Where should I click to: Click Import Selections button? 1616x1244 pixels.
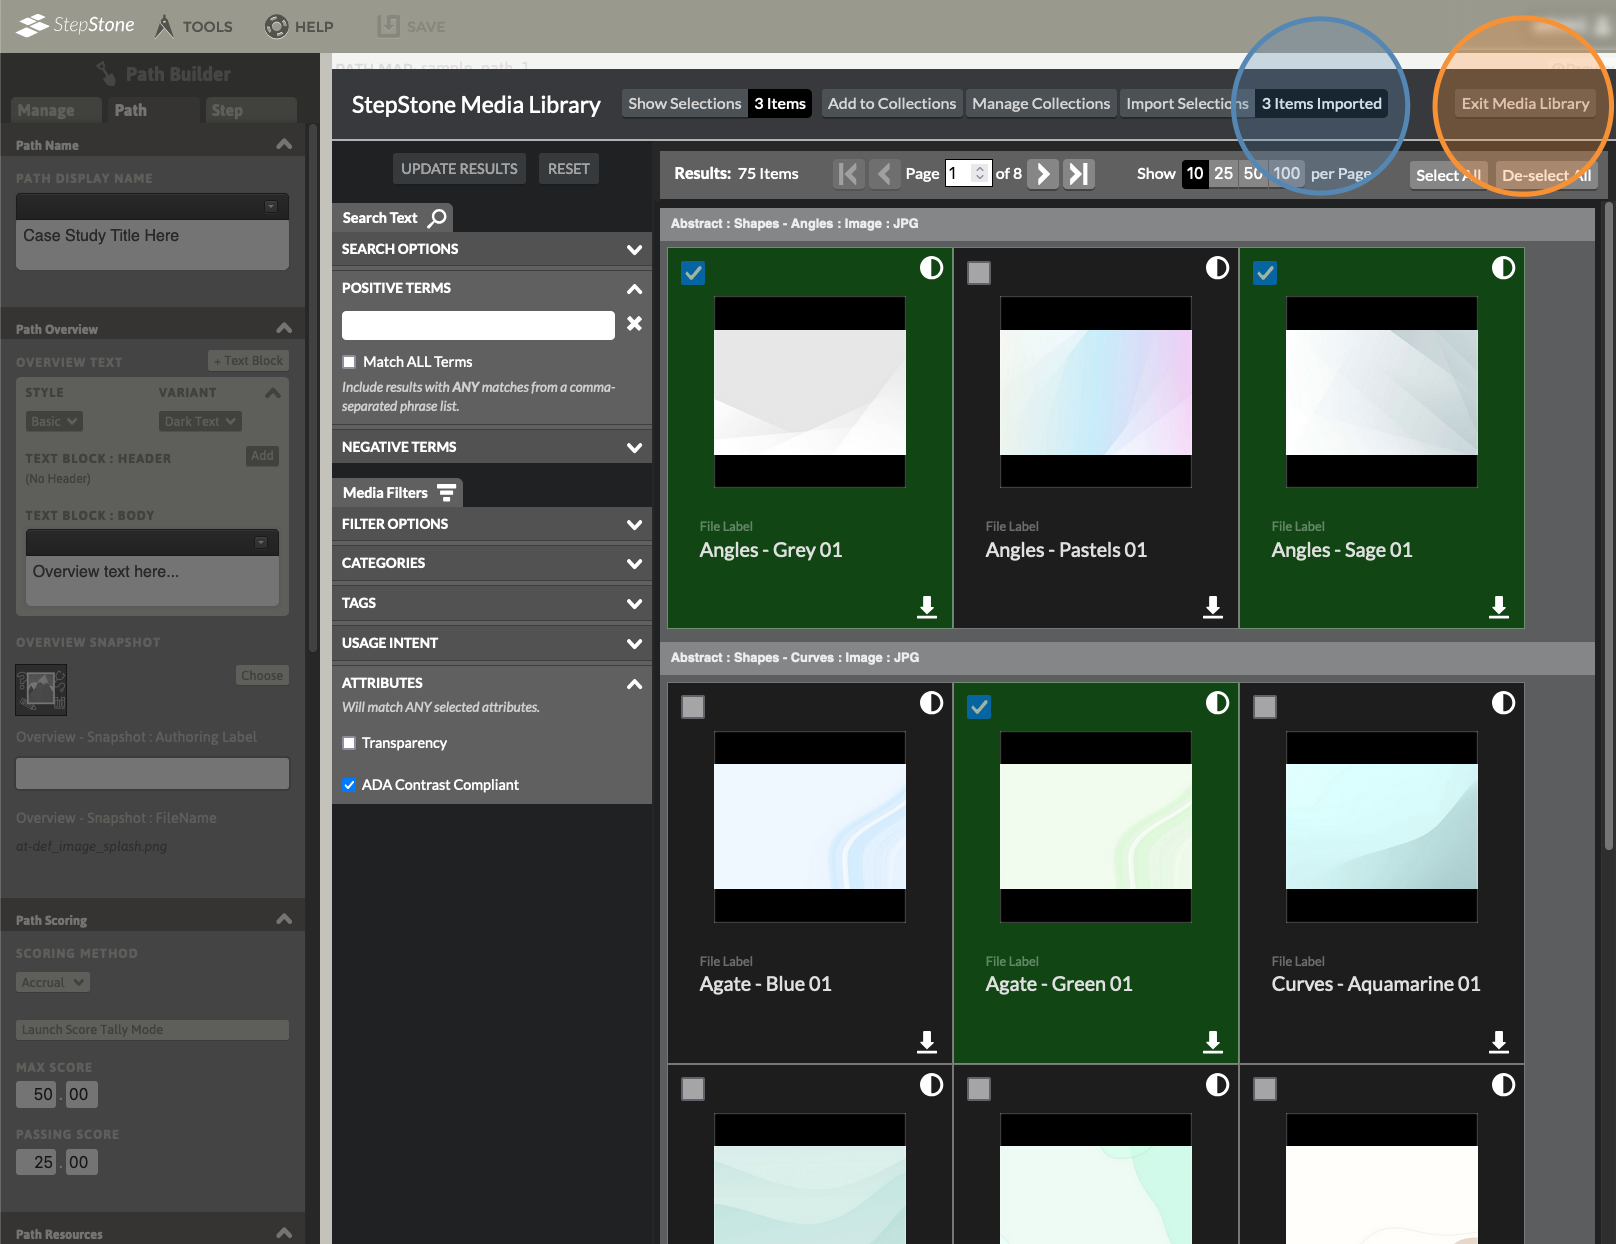(x=1187, y=104)
